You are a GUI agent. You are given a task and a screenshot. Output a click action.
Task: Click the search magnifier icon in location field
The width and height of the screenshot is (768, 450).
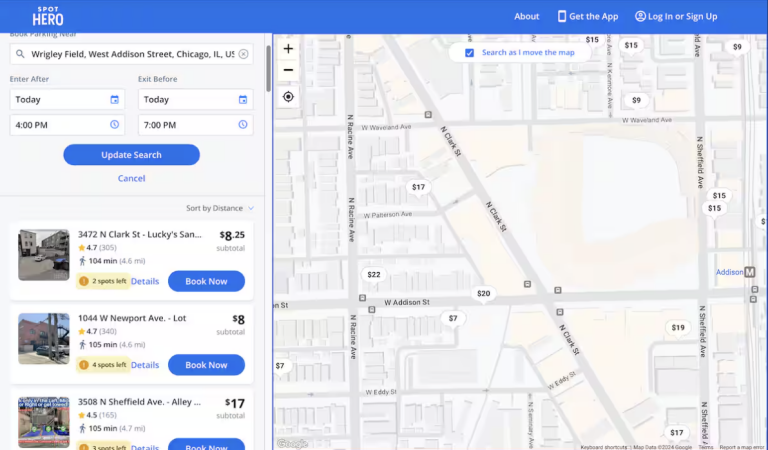(x=20, y=54)
